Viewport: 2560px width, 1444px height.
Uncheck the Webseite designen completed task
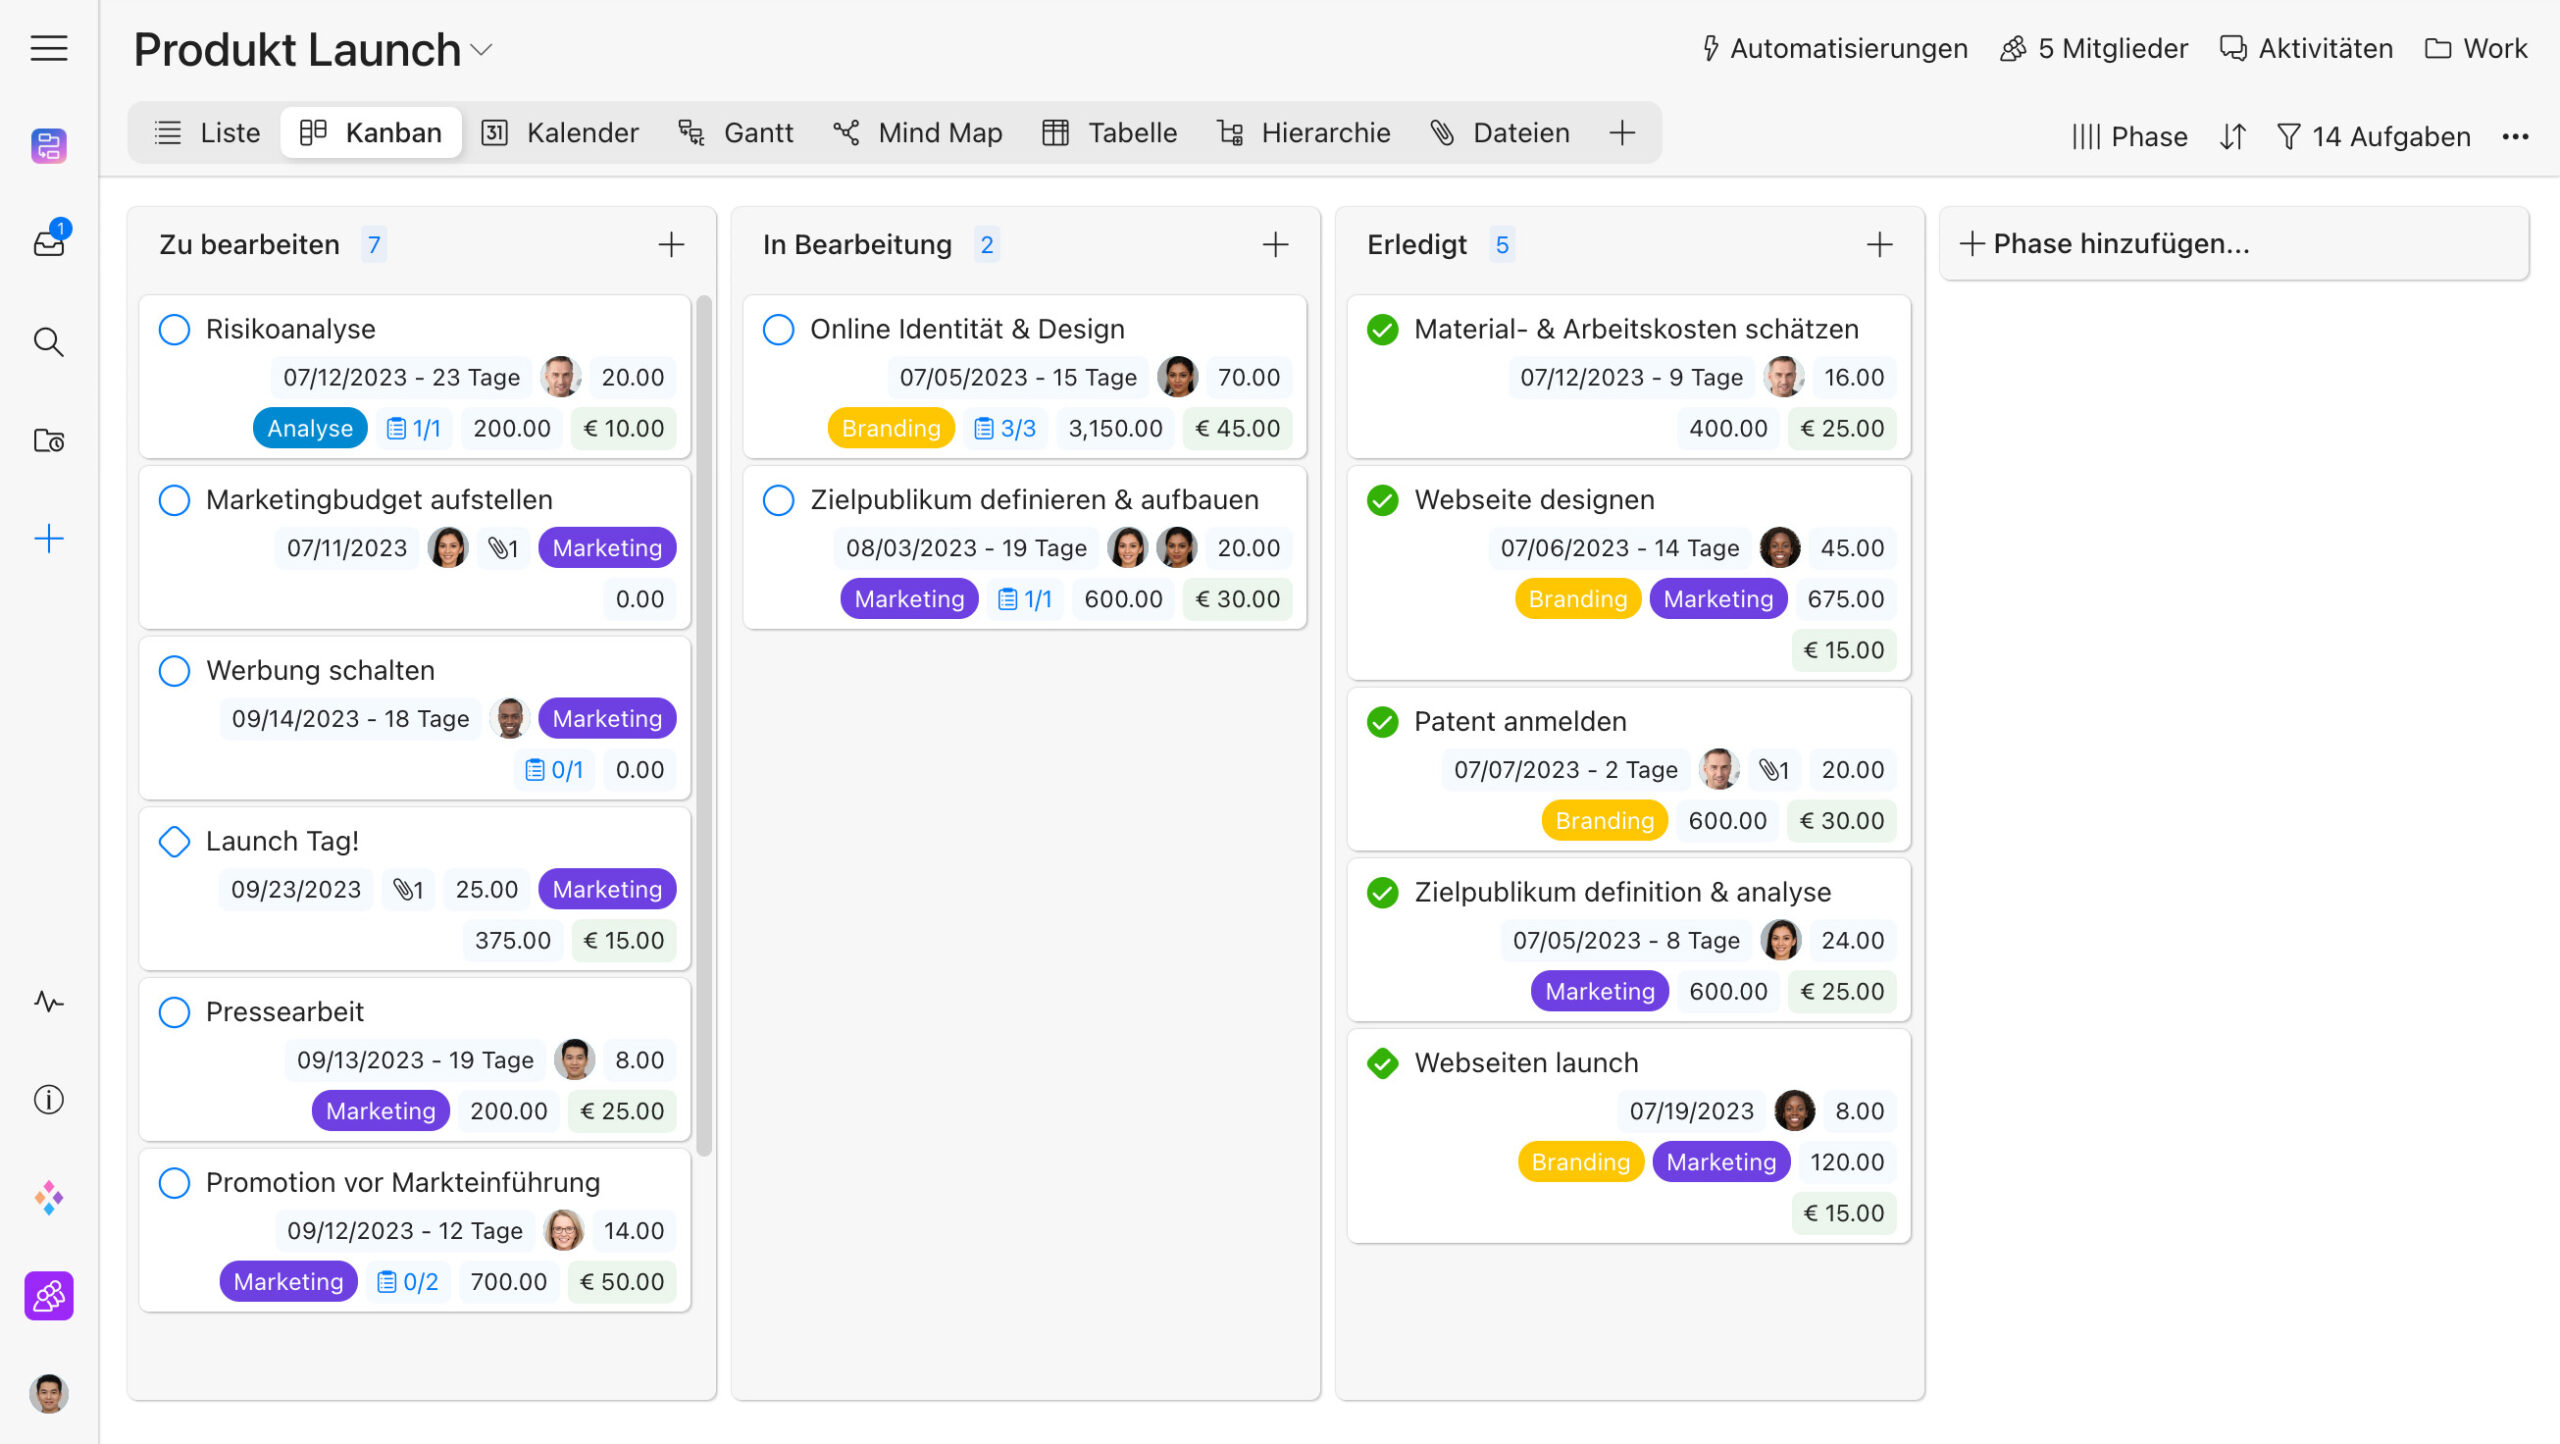click(1382, 499)
